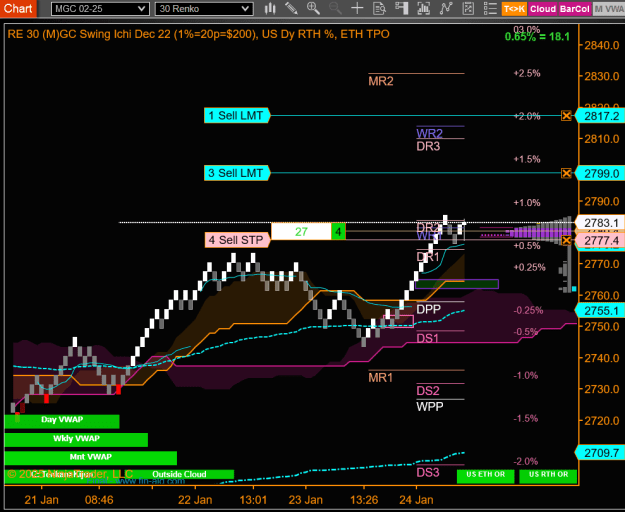Image resolution: width=625 pixels, height=512 pixels.
Task: Click the +2.5% percent level label
Action: (x=527, y=73)
